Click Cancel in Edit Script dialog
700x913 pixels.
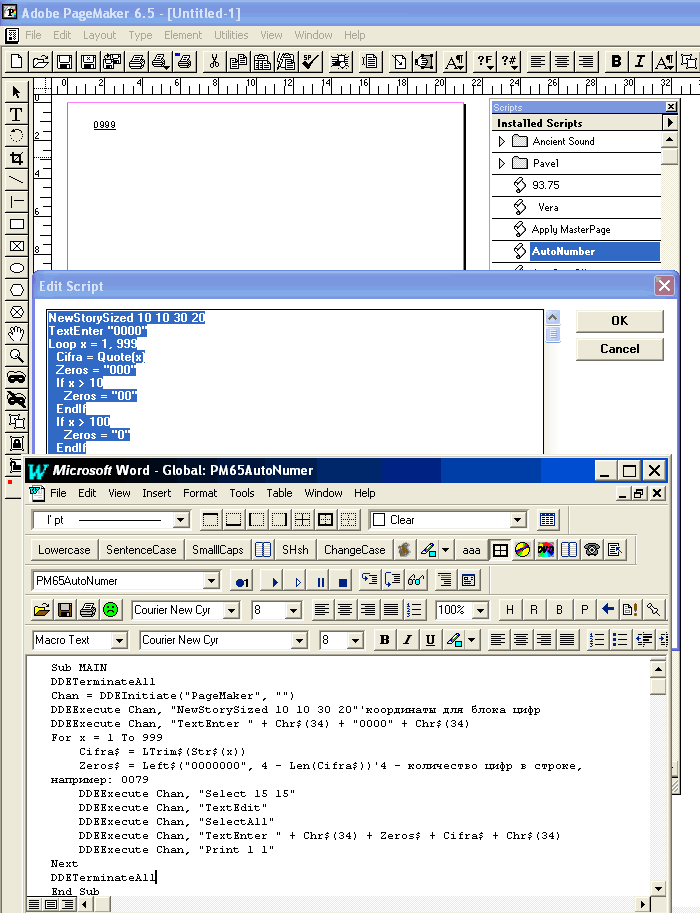click(620, 349)
